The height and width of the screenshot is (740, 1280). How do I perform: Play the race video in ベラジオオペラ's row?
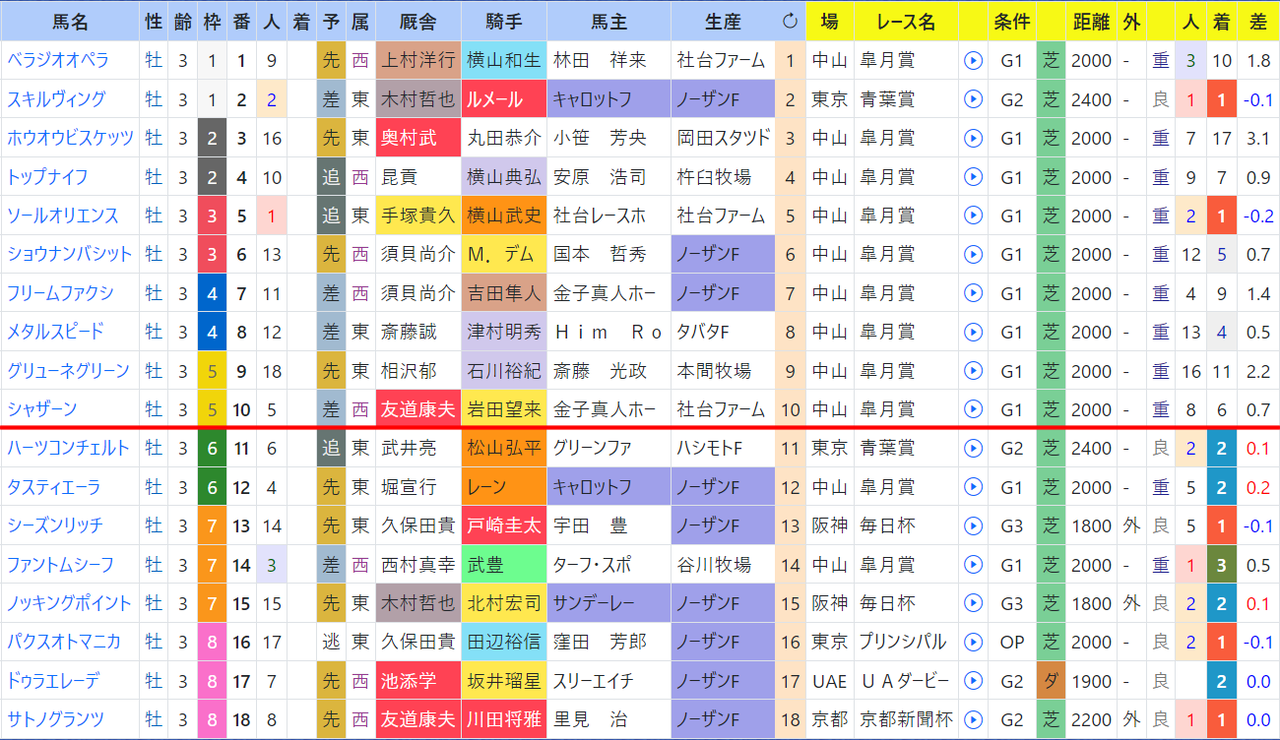pyautogui.click(x=973, y=60)
